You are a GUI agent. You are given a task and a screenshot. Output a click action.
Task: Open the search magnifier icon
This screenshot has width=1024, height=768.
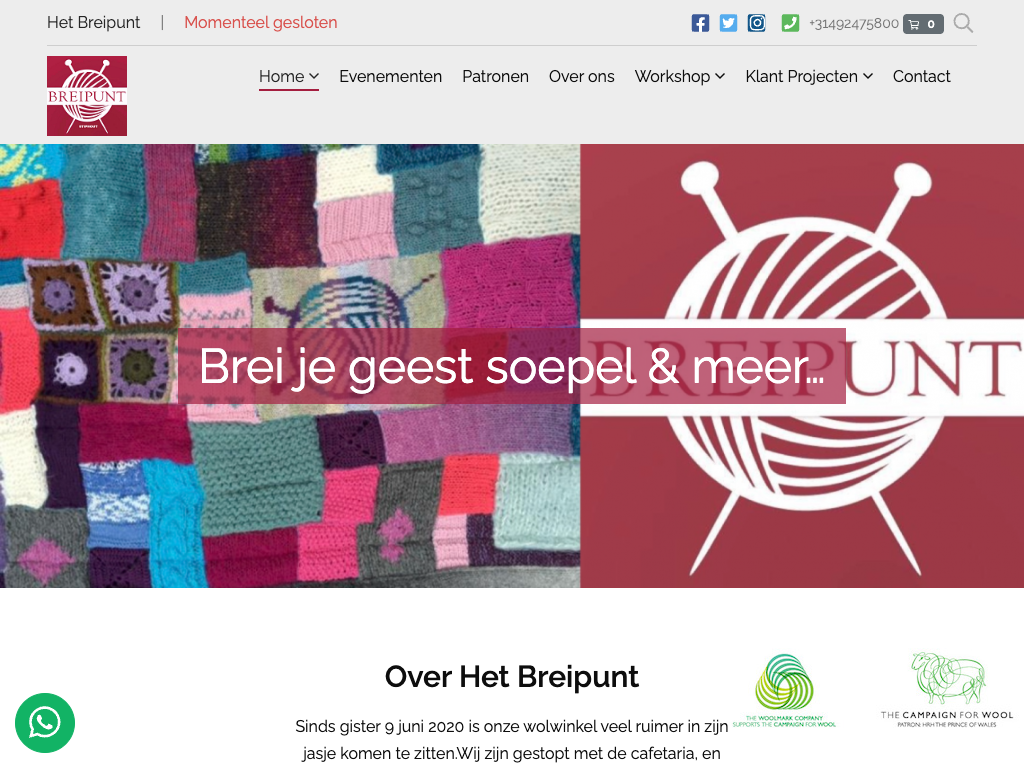click(x=963, y=24)
